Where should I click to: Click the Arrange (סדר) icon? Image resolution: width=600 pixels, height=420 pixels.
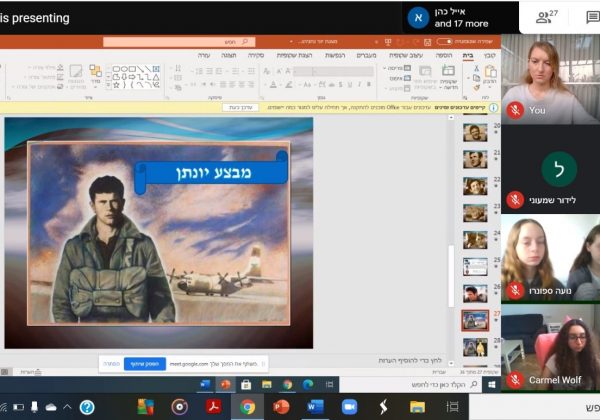pos(95,71)
